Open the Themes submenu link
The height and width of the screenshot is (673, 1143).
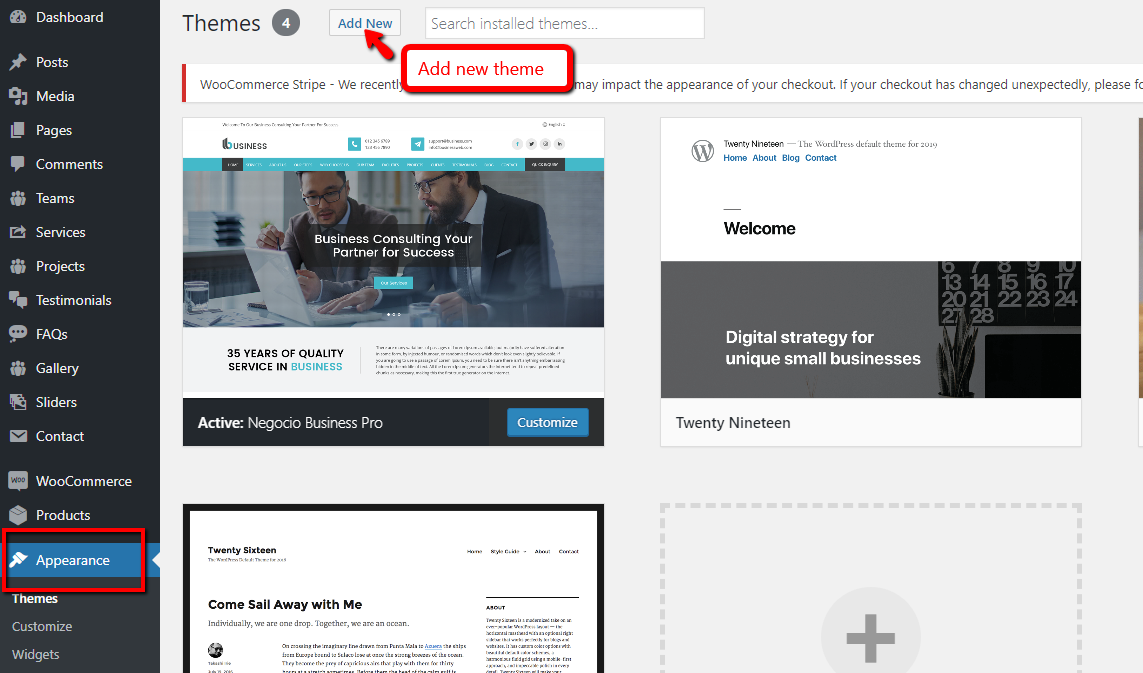(x=35, y=599)
